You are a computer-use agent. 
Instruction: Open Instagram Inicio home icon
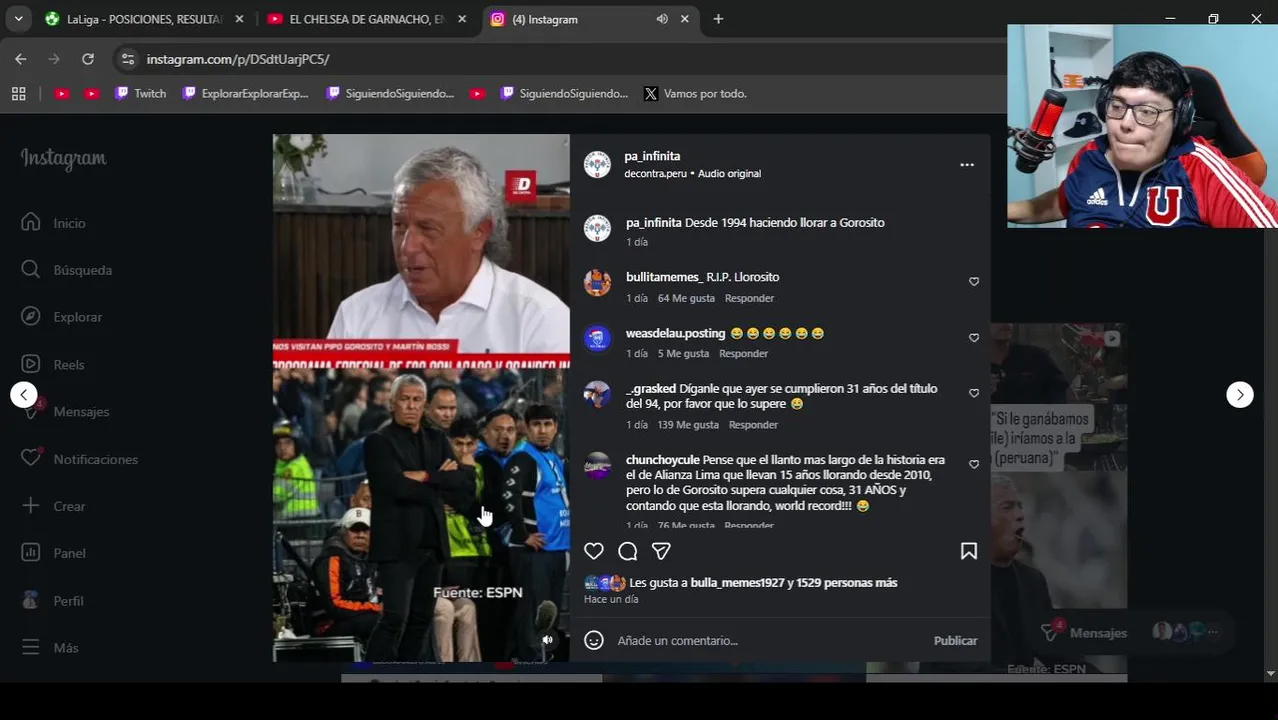(x=31, y=222)
